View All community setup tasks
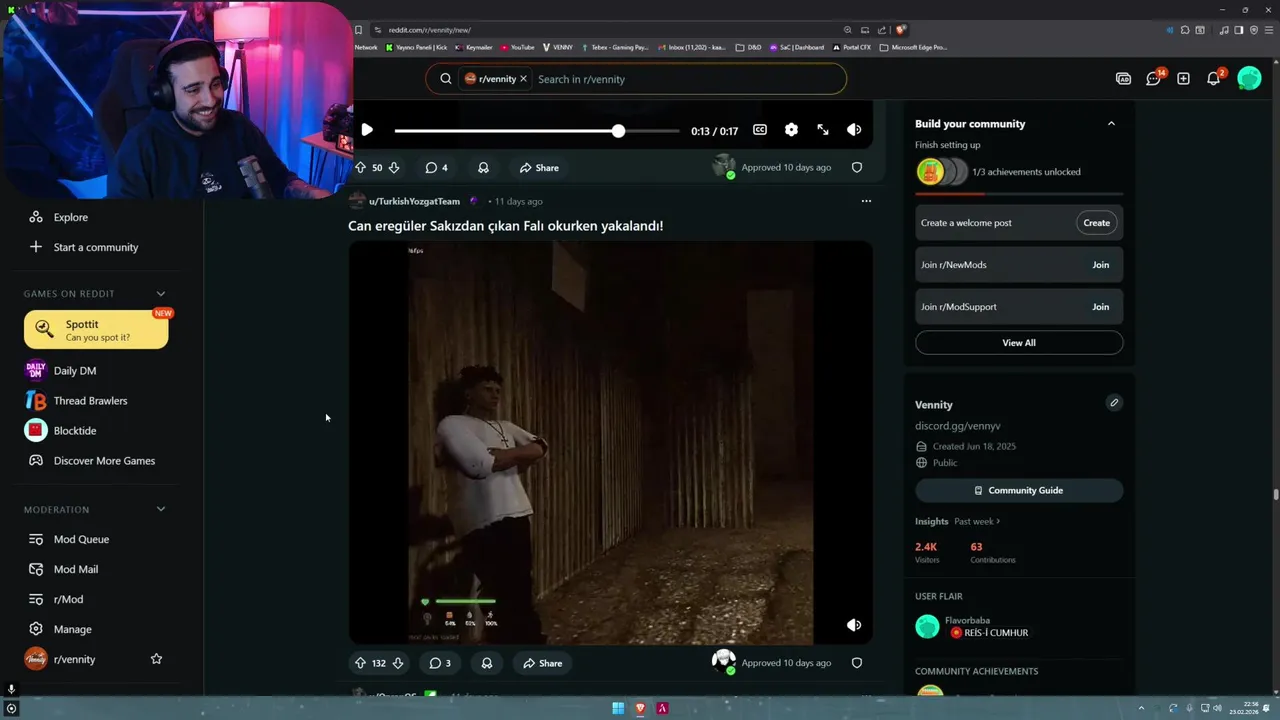 (1019, 343)
